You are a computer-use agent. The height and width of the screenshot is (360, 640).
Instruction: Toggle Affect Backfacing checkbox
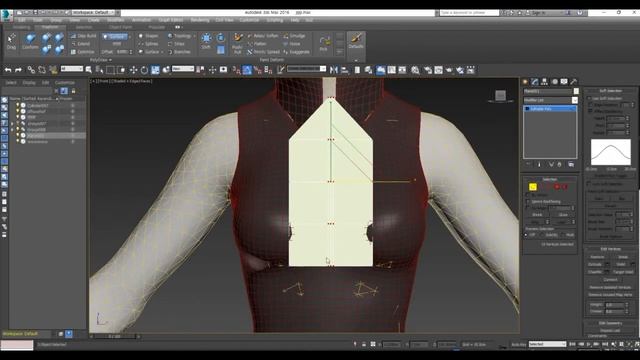click(x=590, y=111)
